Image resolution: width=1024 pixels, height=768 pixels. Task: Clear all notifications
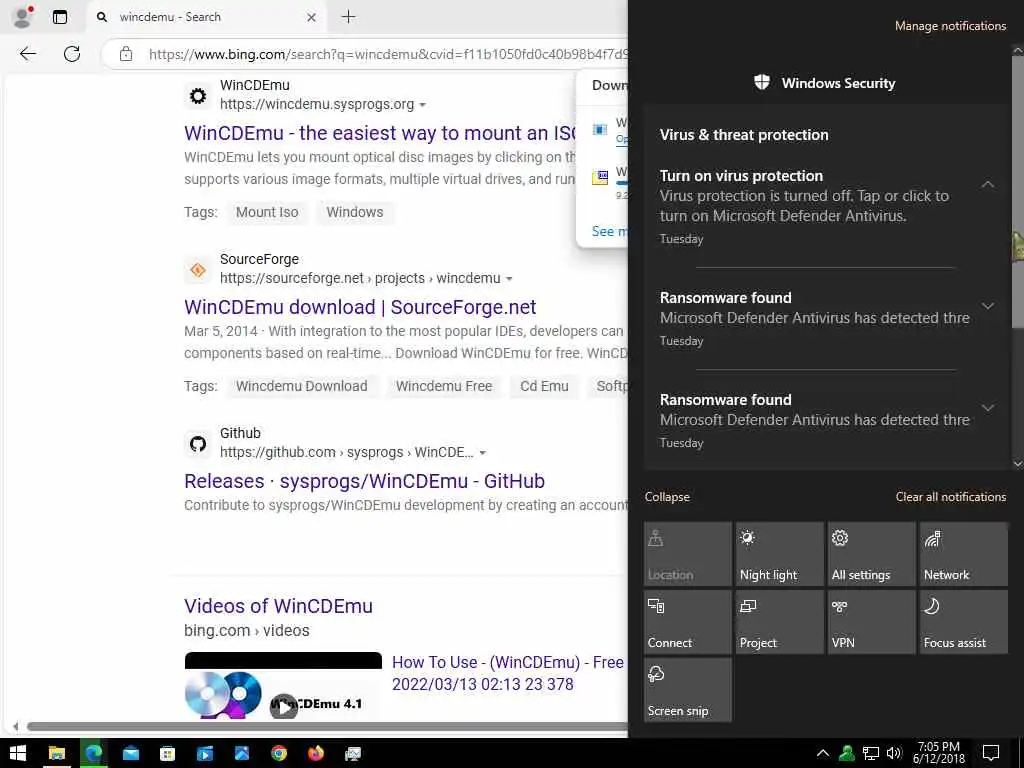click(950, 497)
